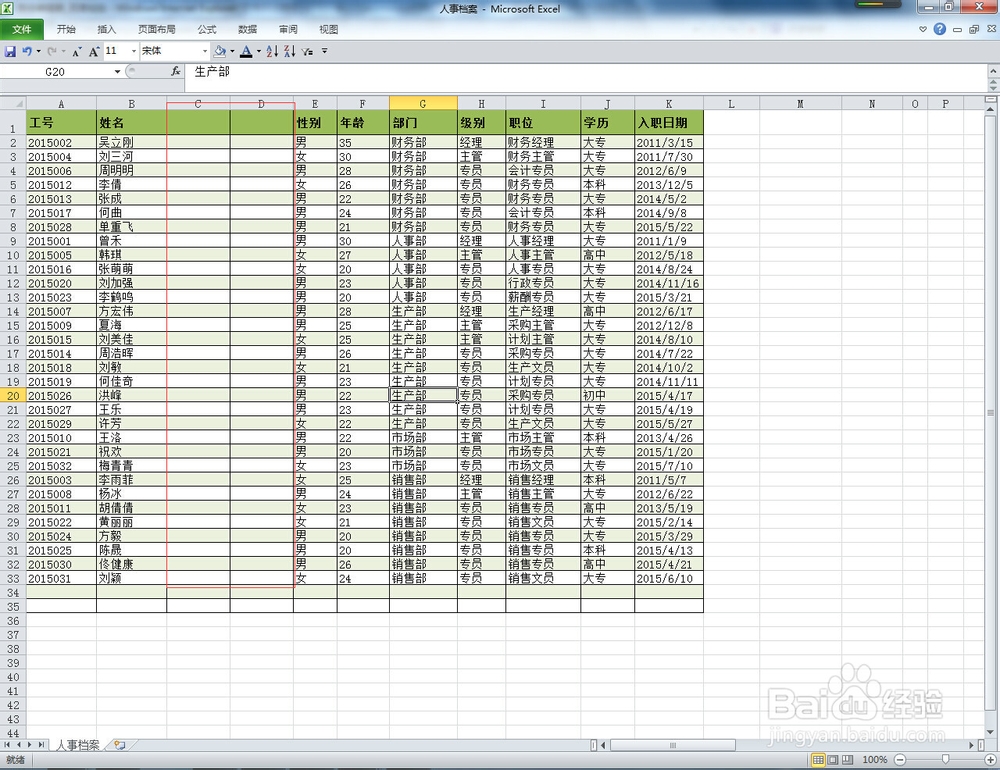
Task: Open the font name dropdown showing 宋体
Action: (x=206, y=51)
